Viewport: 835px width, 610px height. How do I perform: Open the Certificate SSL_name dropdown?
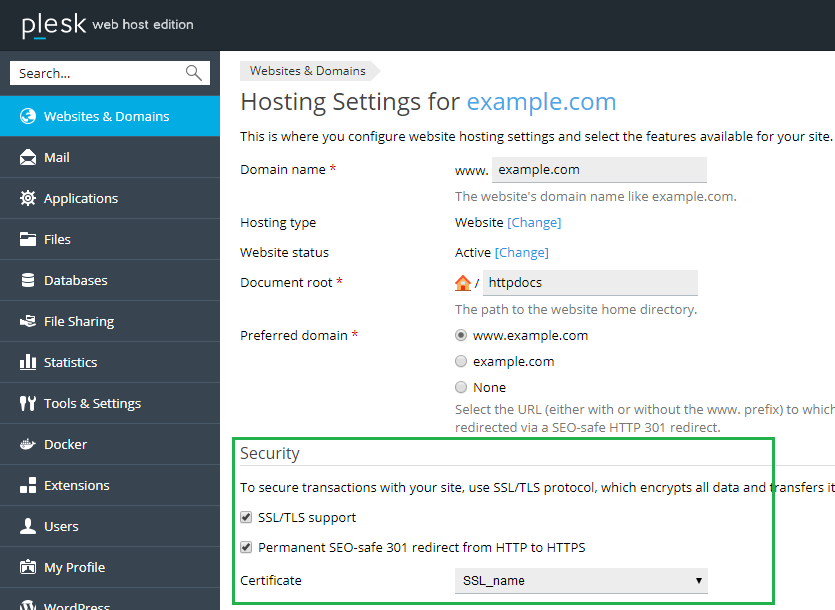click(x=580, y=580)
